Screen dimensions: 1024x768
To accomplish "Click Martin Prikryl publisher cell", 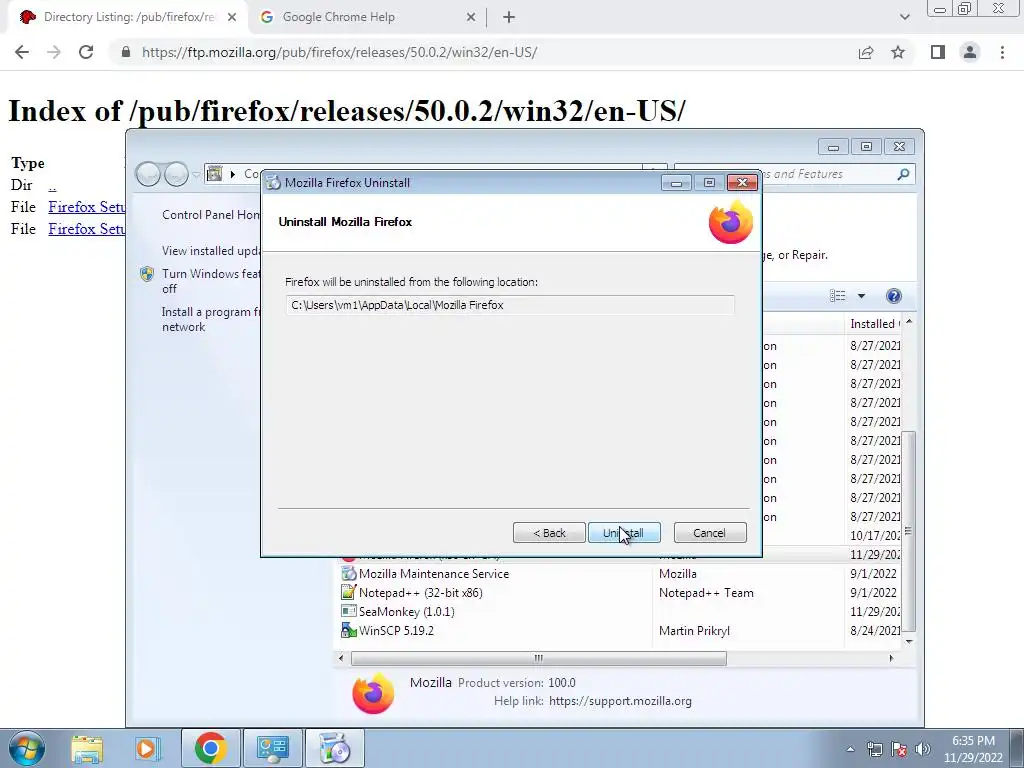I will coord(694,631).
